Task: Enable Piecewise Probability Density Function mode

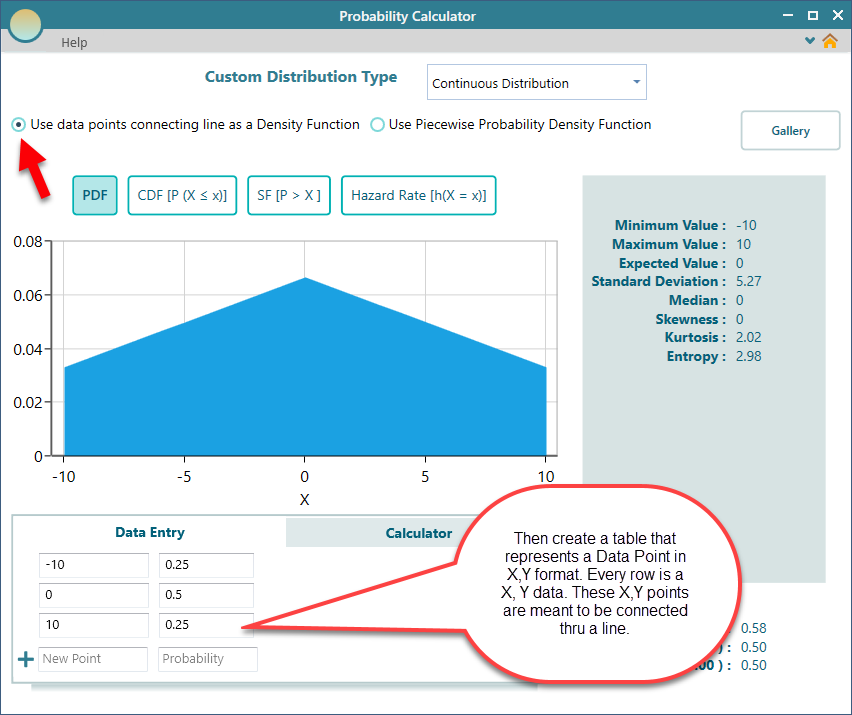Action: [377, 124]
